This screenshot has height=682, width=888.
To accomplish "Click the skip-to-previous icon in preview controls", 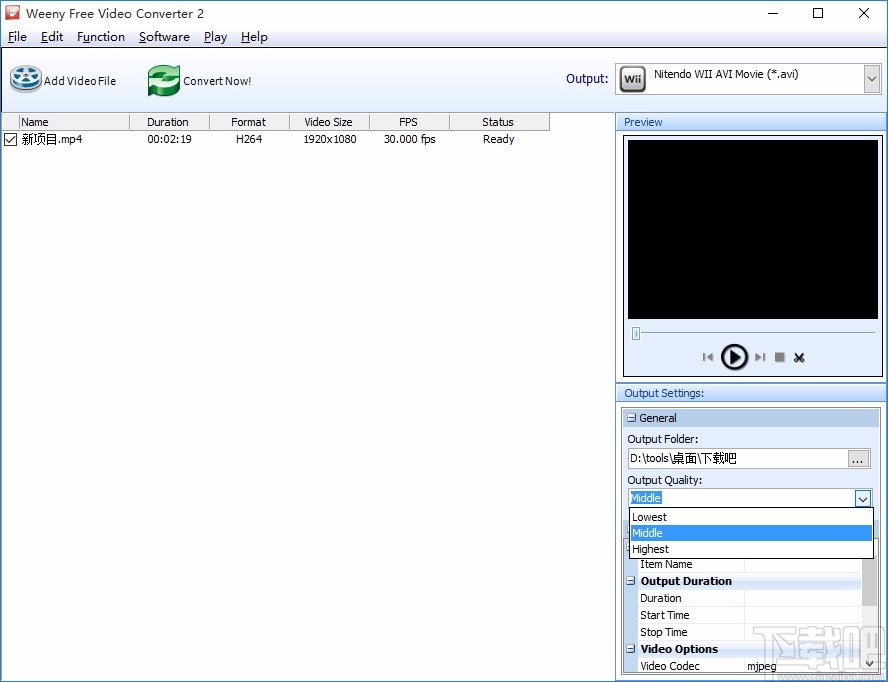I will tap(708, 357).
